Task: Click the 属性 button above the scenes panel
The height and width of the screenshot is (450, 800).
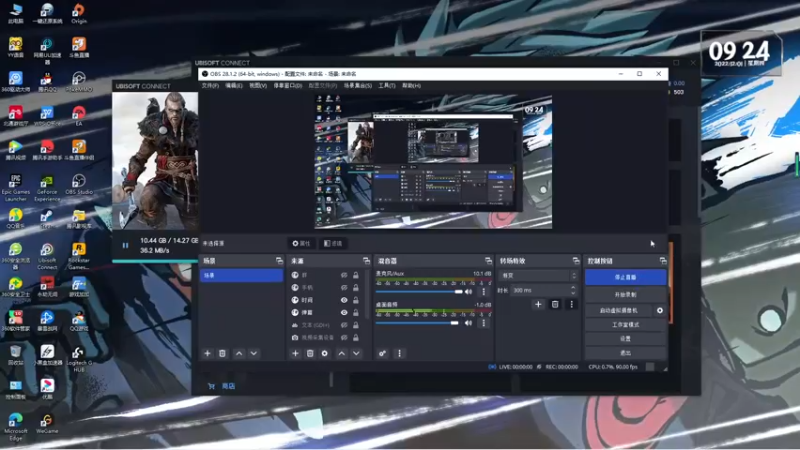Action: [301, 243]
